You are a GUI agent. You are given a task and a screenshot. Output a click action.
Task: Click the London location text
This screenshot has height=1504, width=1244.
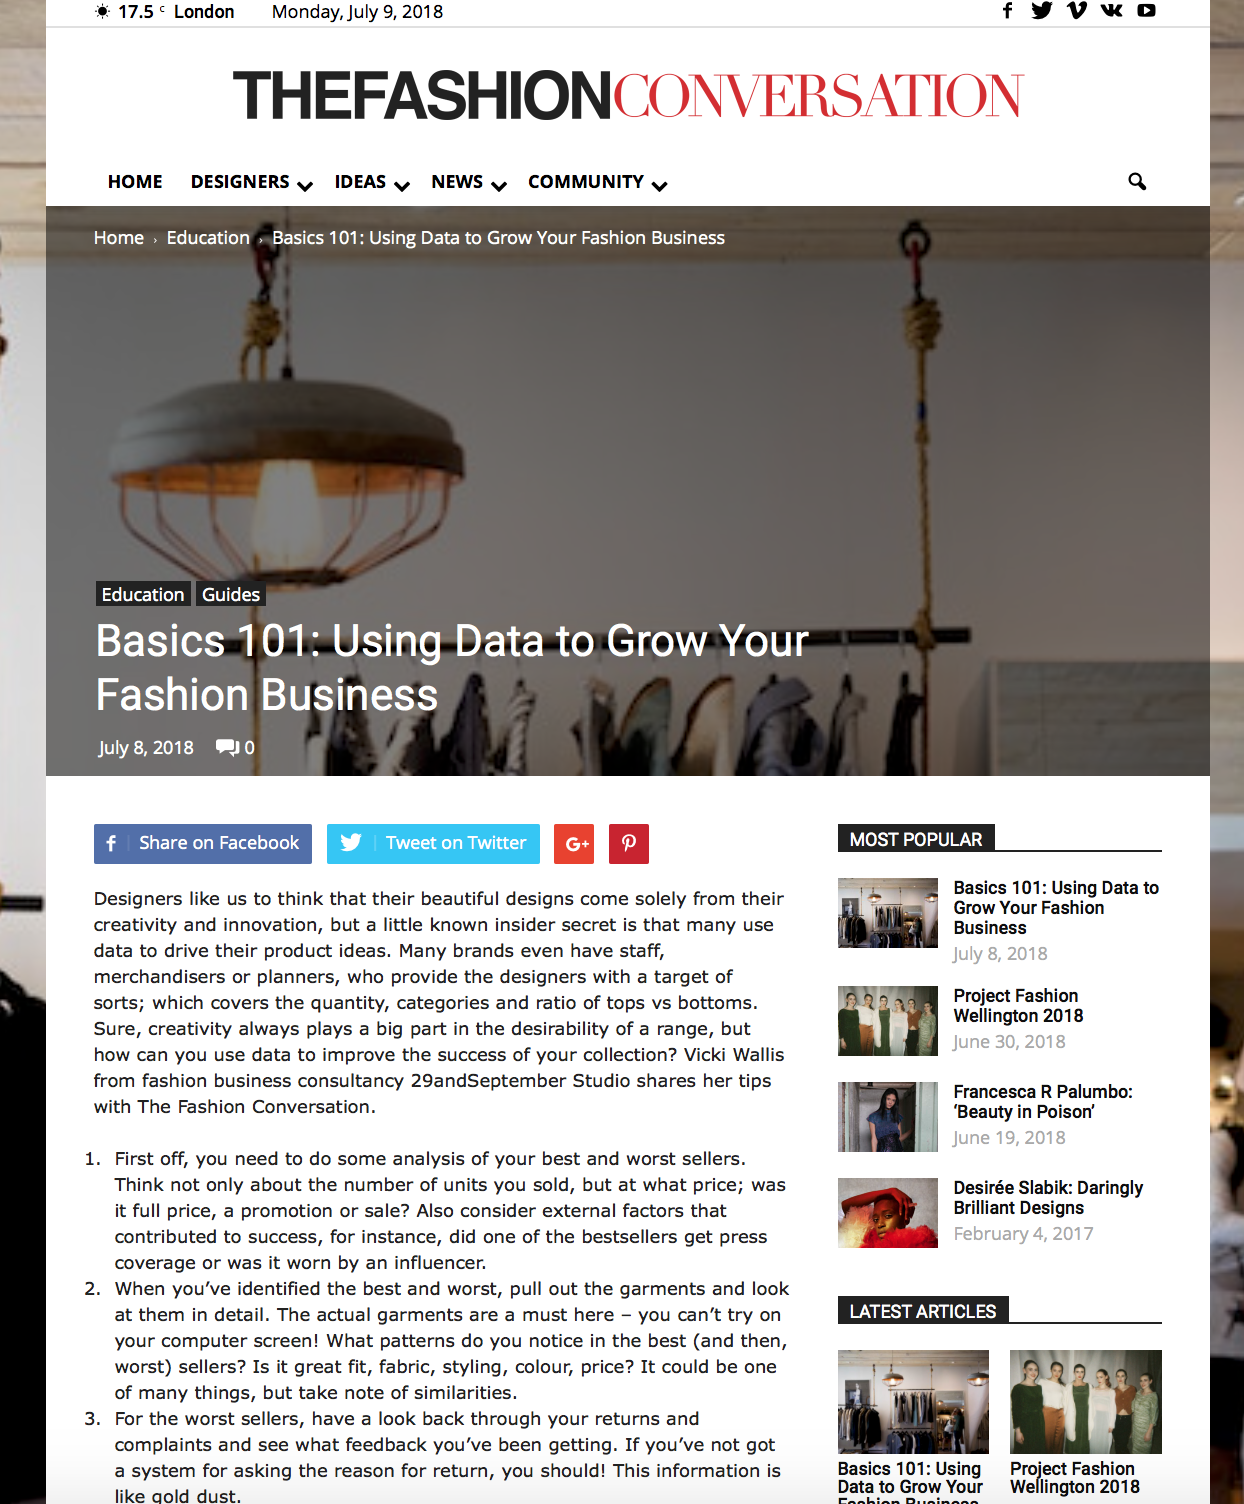coord(204,12)
